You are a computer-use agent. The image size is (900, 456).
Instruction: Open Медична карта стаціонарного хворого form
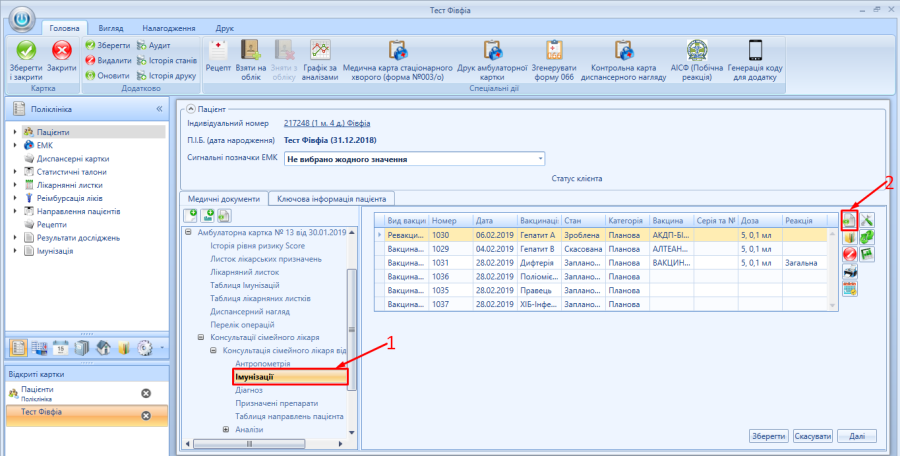coord(397,51)
